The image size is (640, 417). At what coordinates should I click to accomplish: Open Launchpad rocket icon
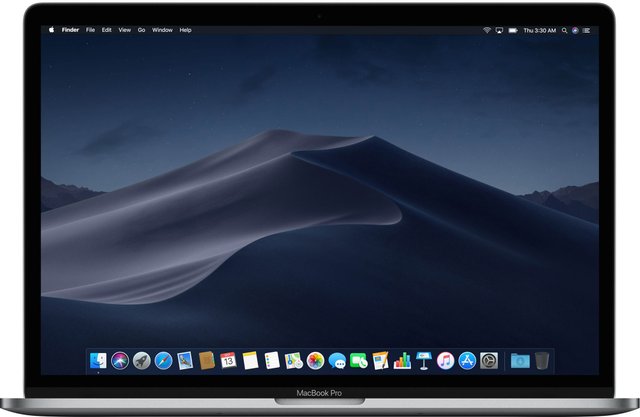[x=141, y=360]
